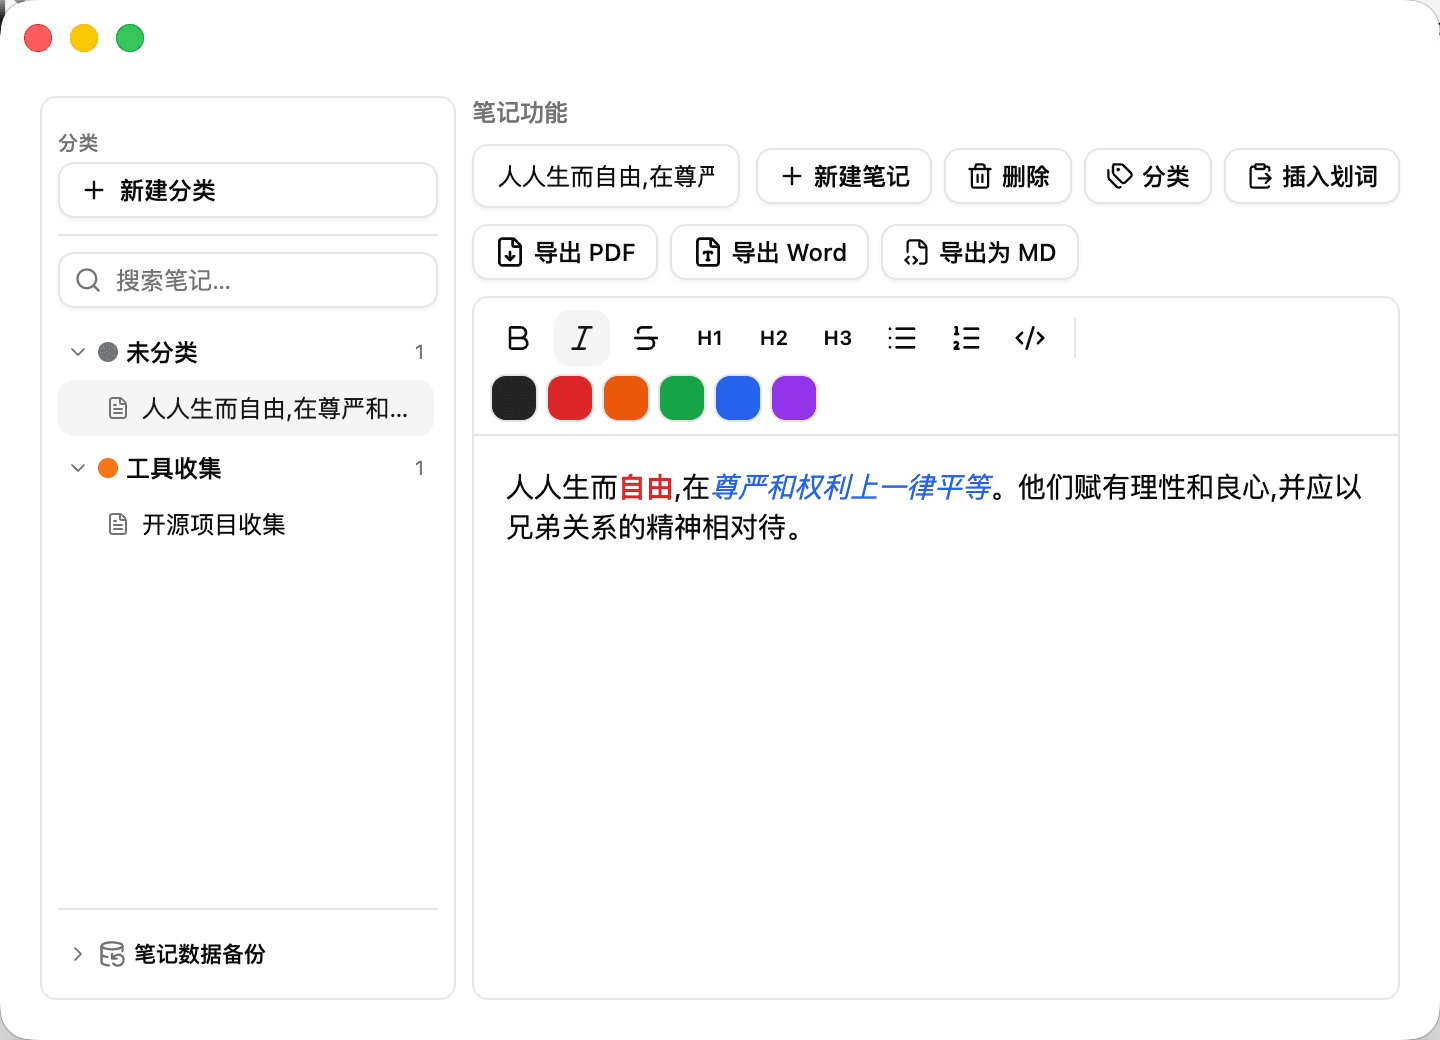1440x1040 pixels.
Task: Click the gray dot beside 未分类
Action: 108,352
